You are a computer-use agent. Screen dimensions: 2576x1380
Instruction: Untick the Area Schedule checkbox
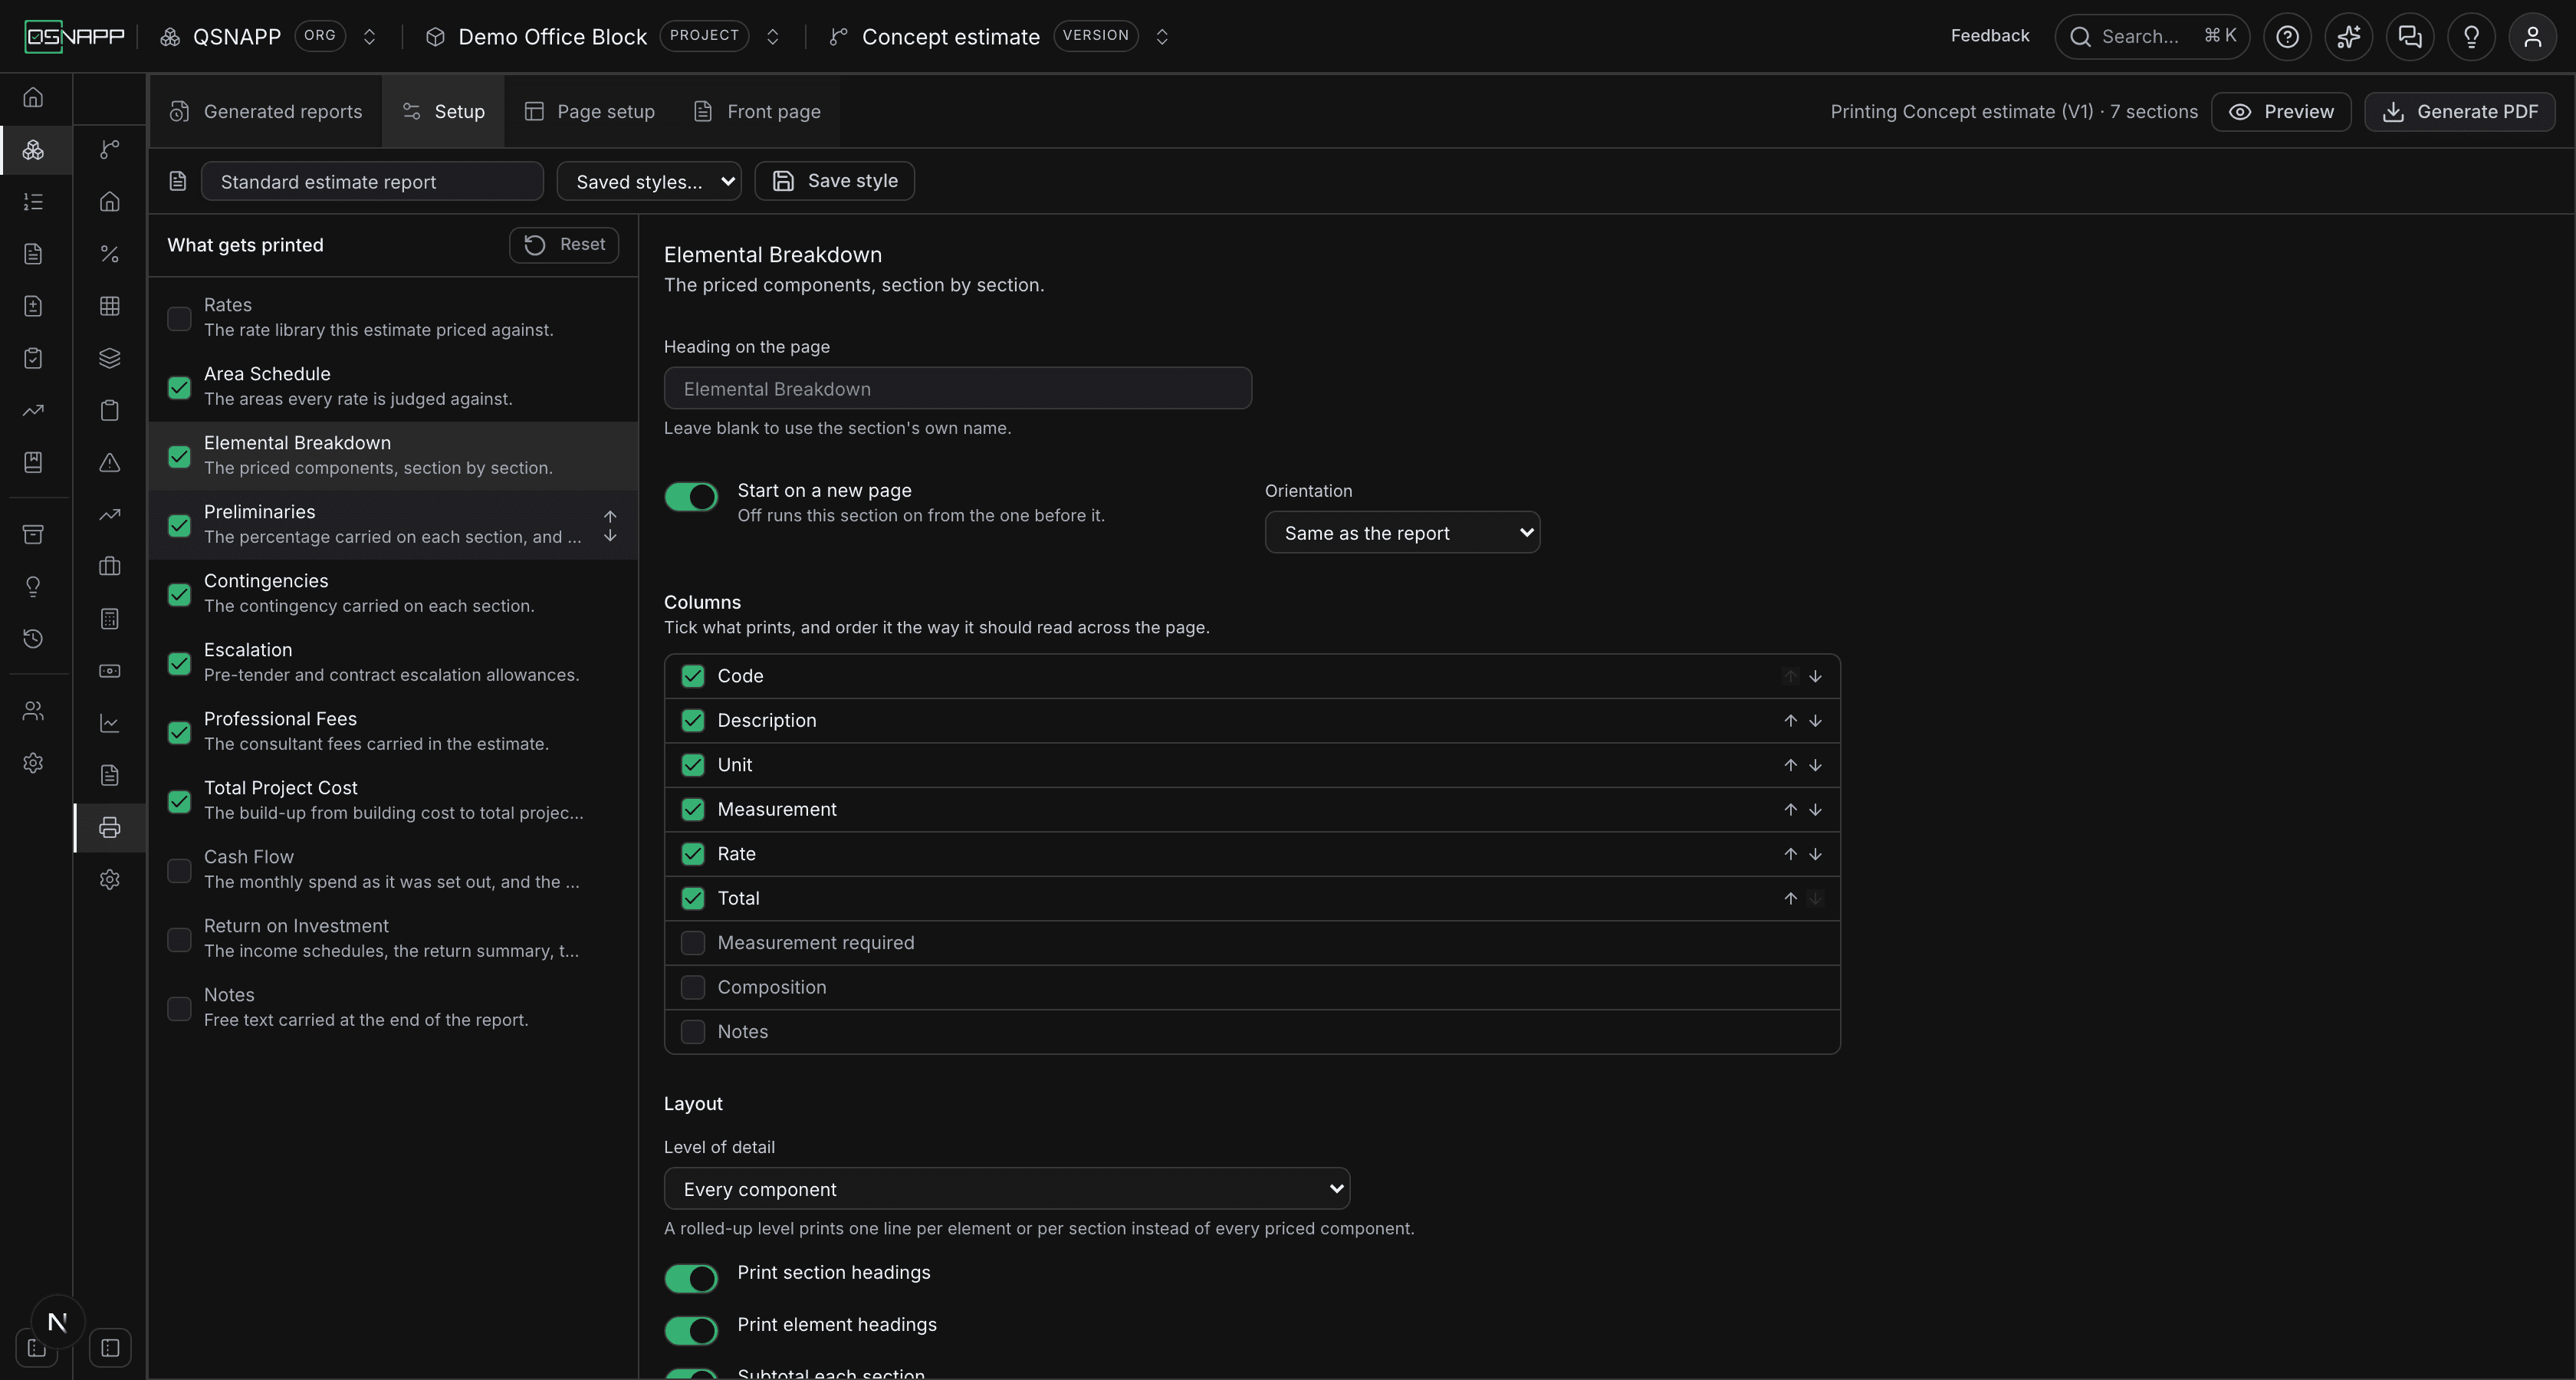[x=179, y=387]
